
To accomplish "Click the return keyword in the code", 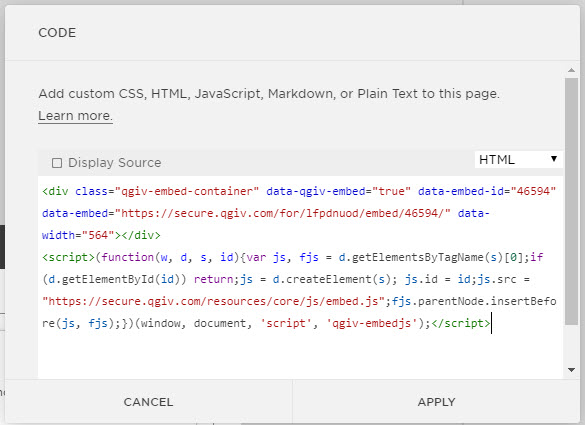I will click(x=215, y=279).
